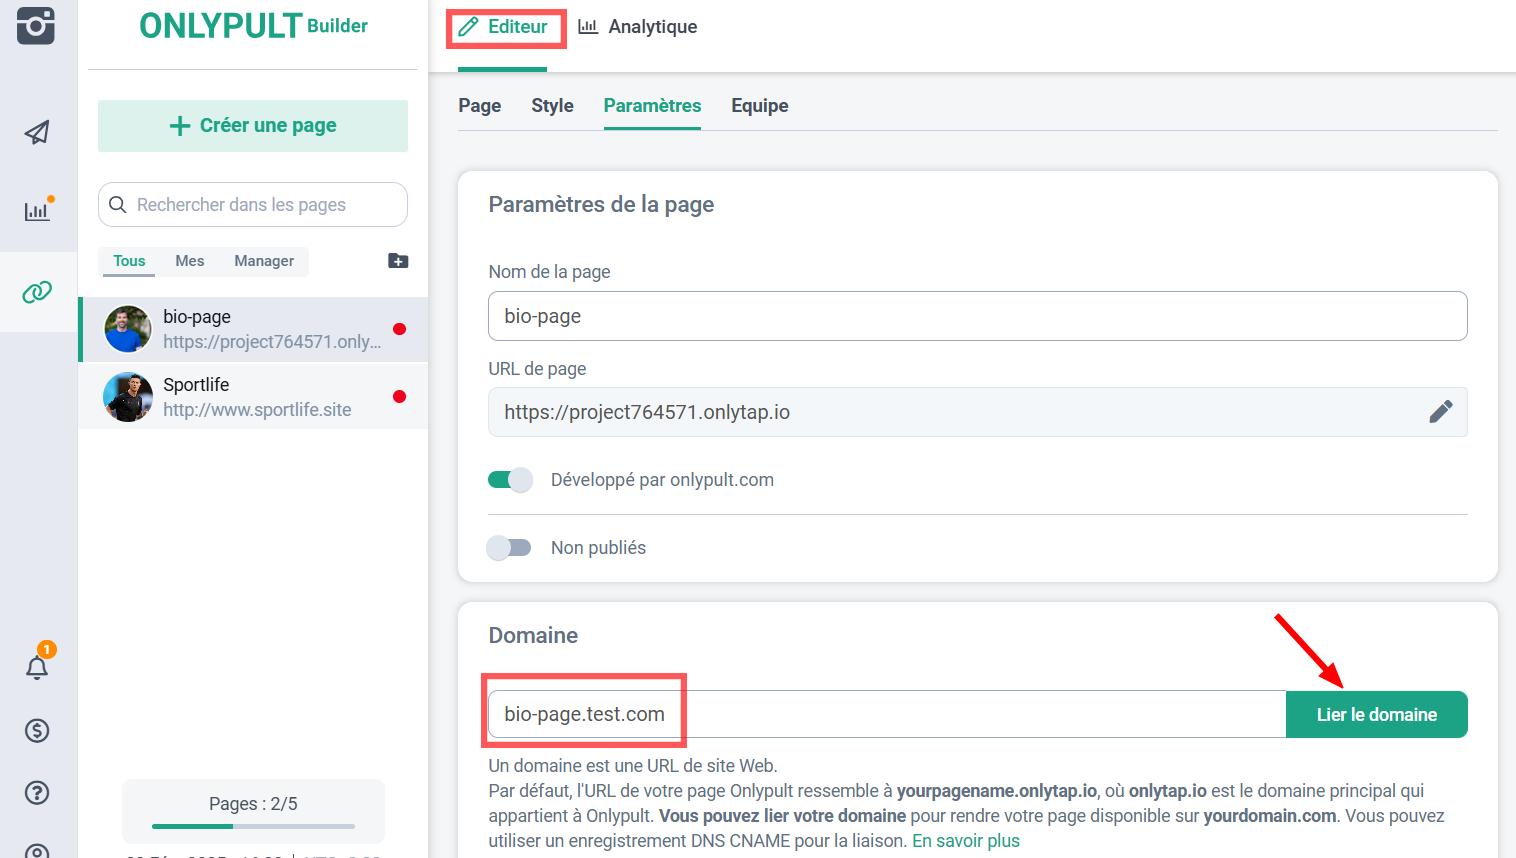Select the Sportlife page in list
The image size is (1516, 858).
253,397
